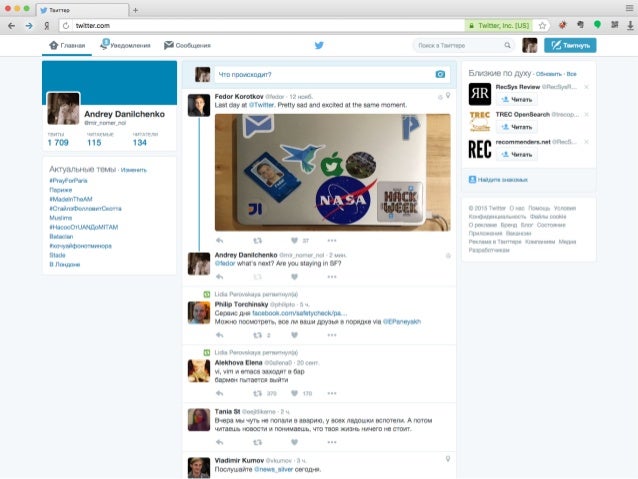This screenshot has height=479, width=638.
Task: Open more options on Andrey Danilchenko's tweet
Action: coord(332,277)
